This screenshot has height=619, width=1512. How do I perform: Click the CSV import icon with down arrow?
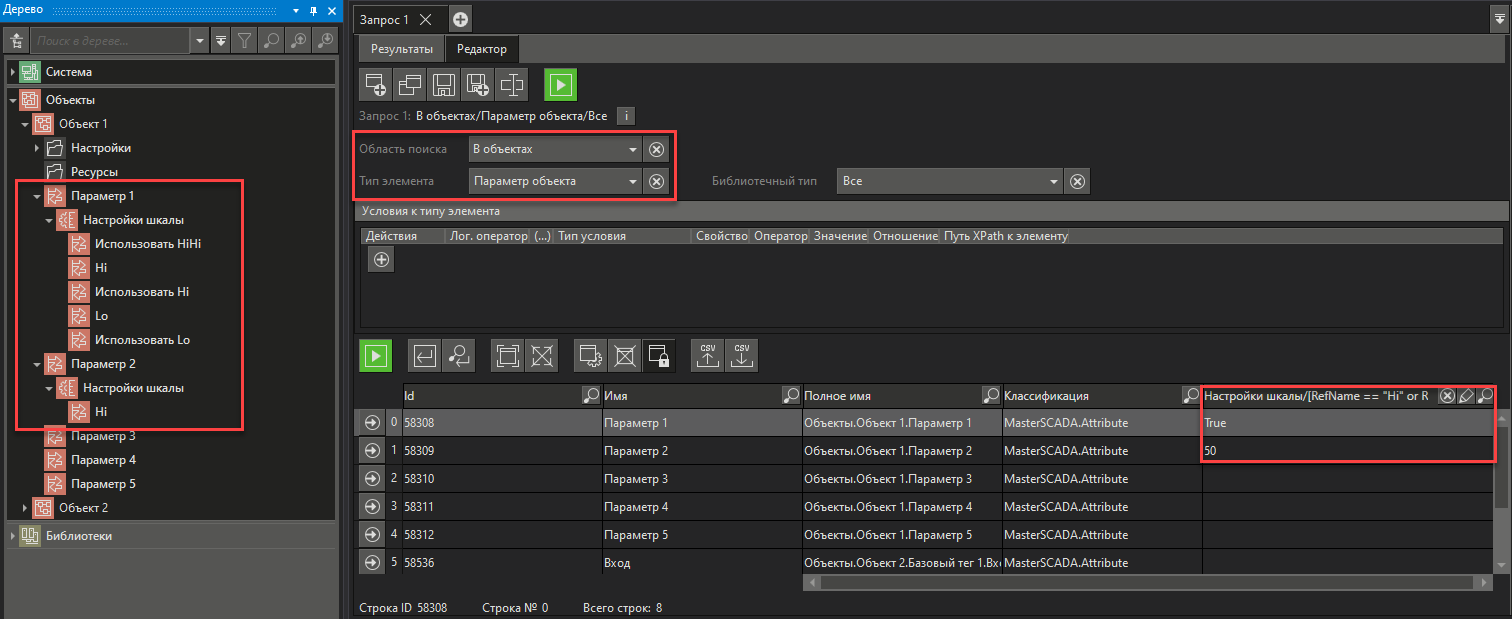tap(742, 355)
